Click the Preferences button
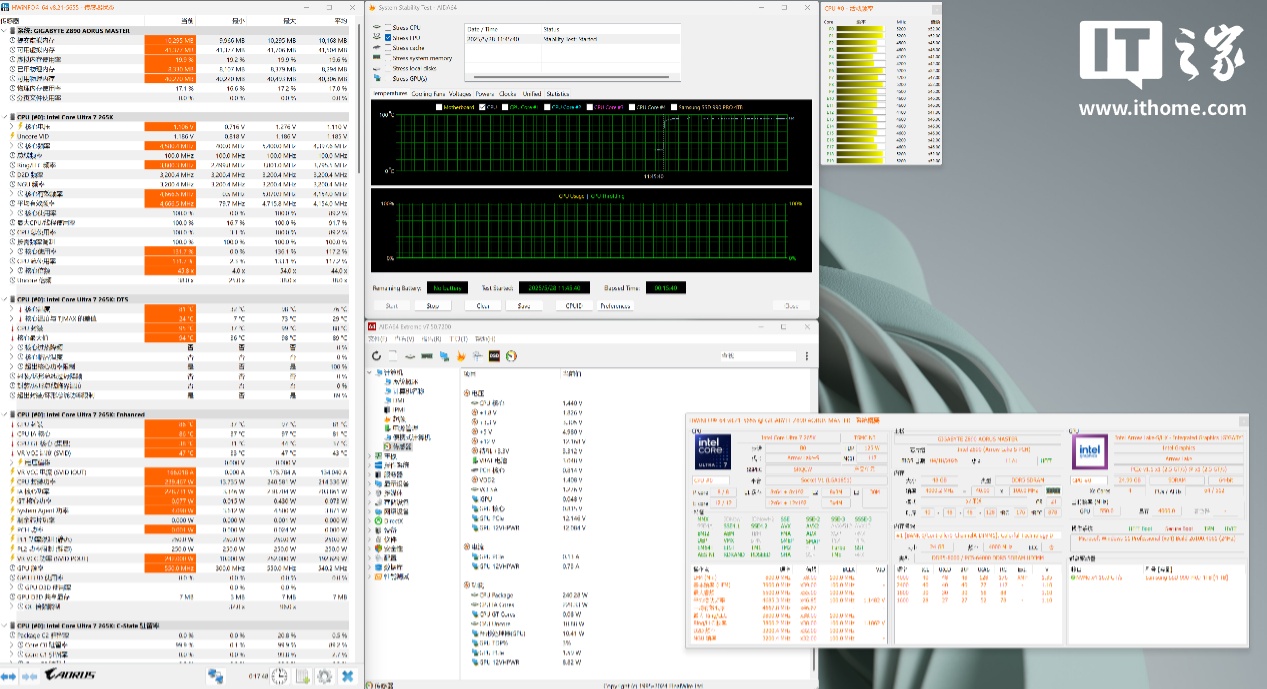1267x689 pixels. point(615,306)
